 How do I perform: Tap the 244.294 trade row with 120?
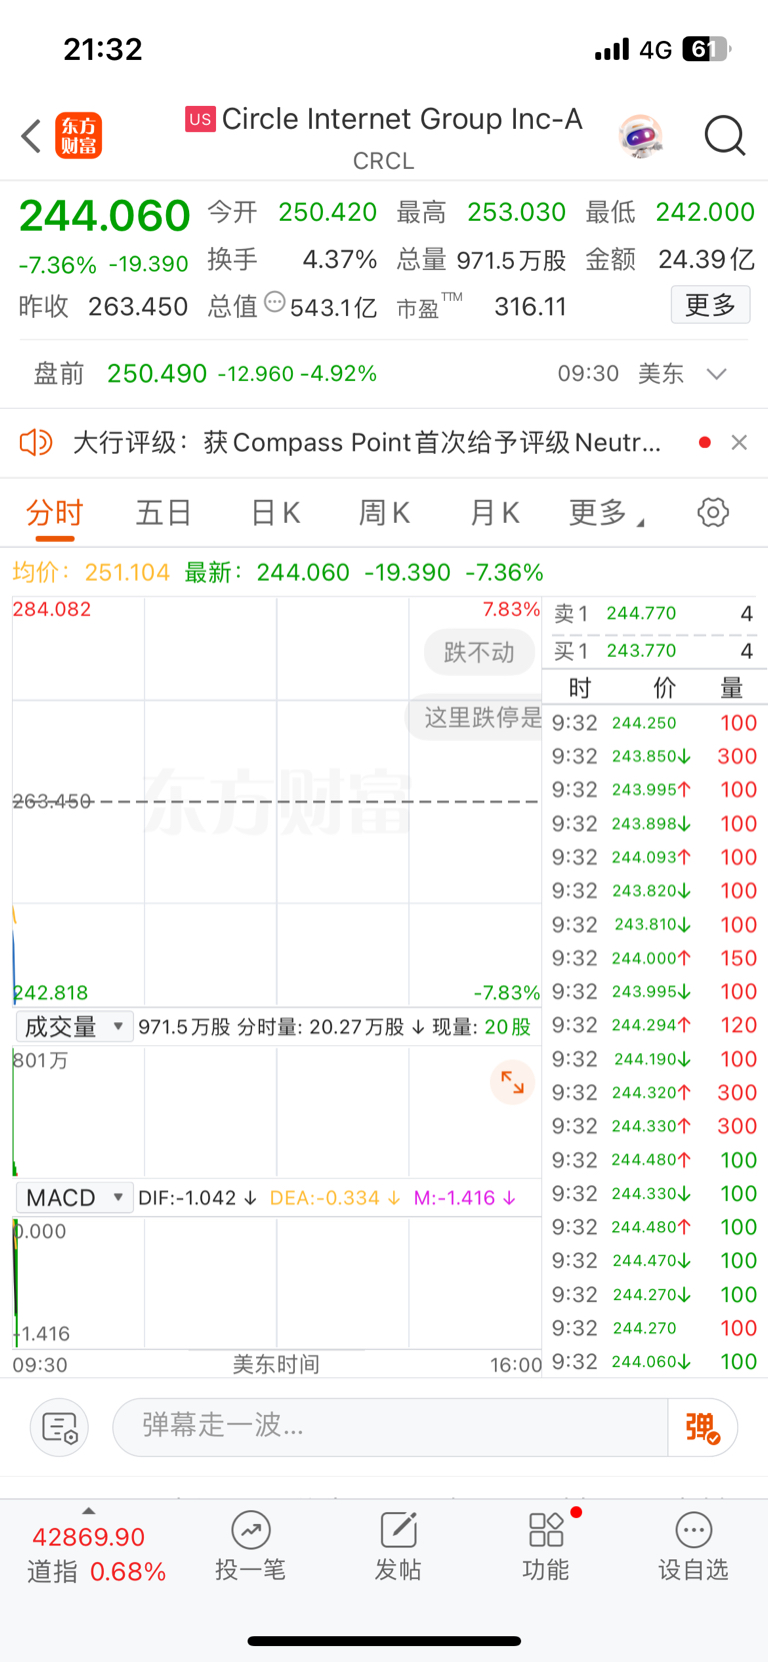[654, 1026]
